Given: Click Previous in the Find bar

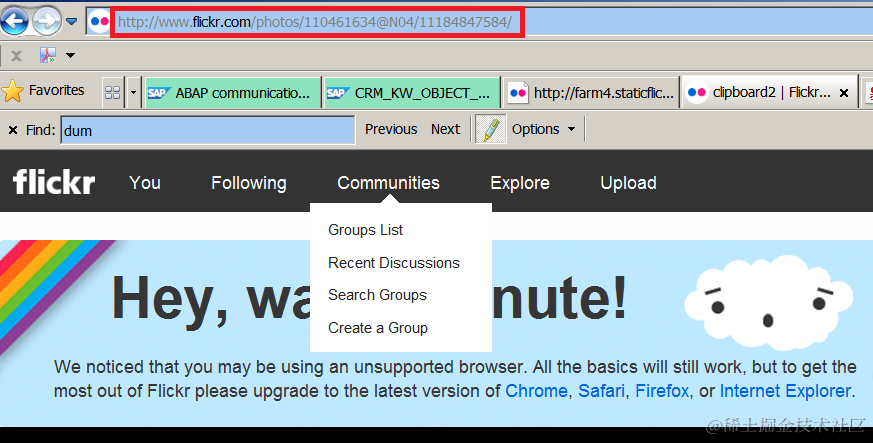Looking at the screenshot, I should point(391,129).
